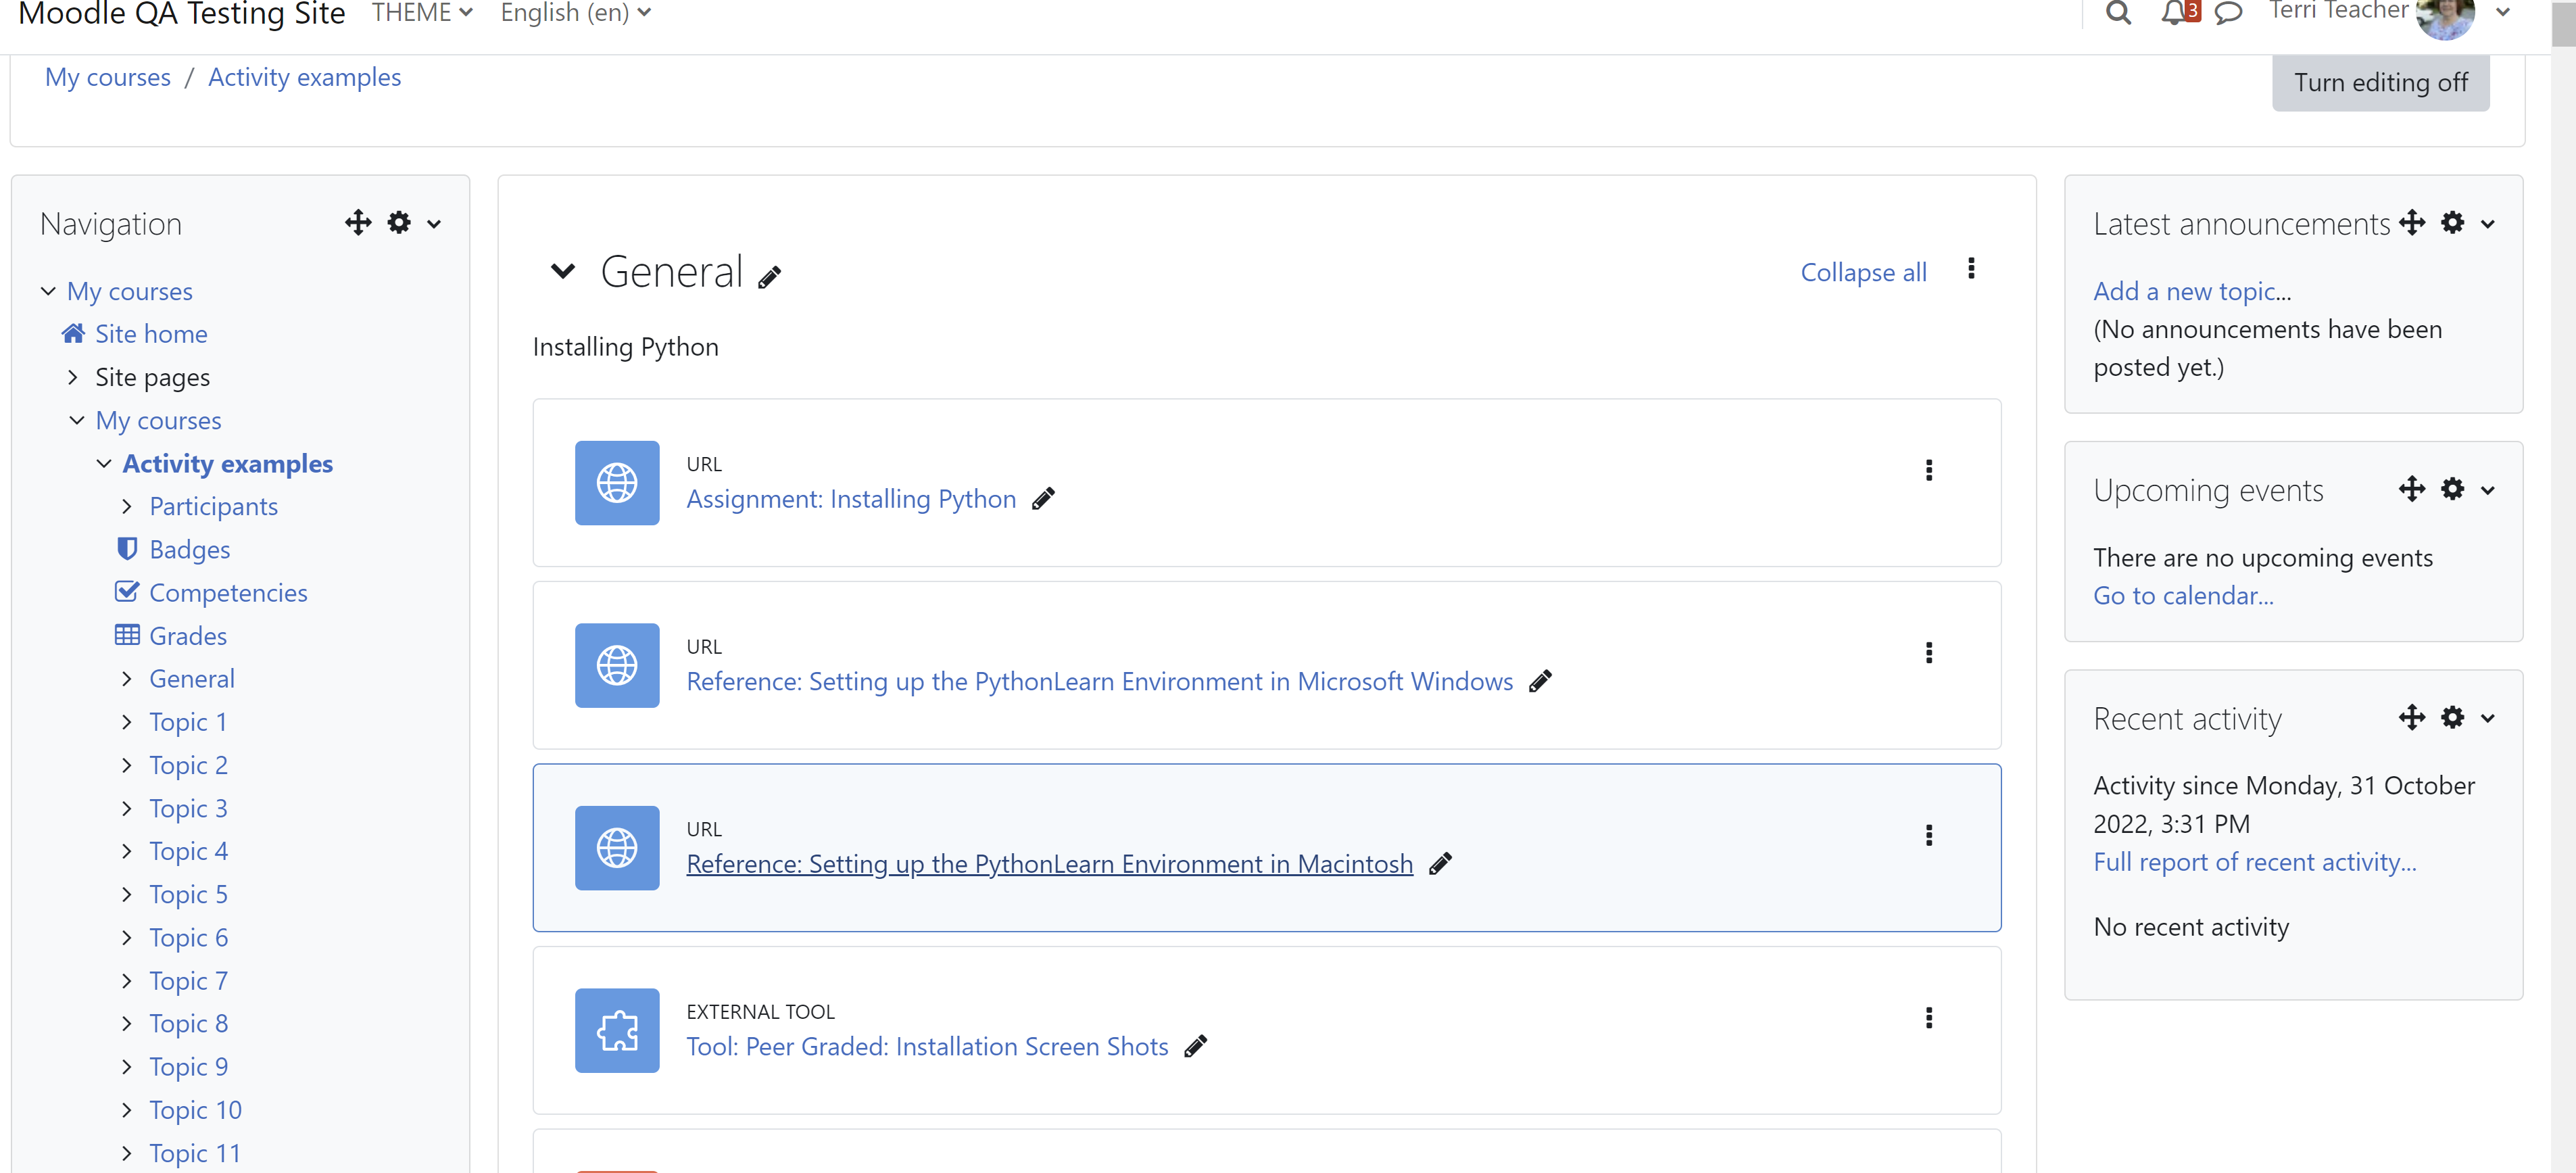Click Microsoft Windows reference globe icon
2576x1173 pixels.
pos(617,665)
